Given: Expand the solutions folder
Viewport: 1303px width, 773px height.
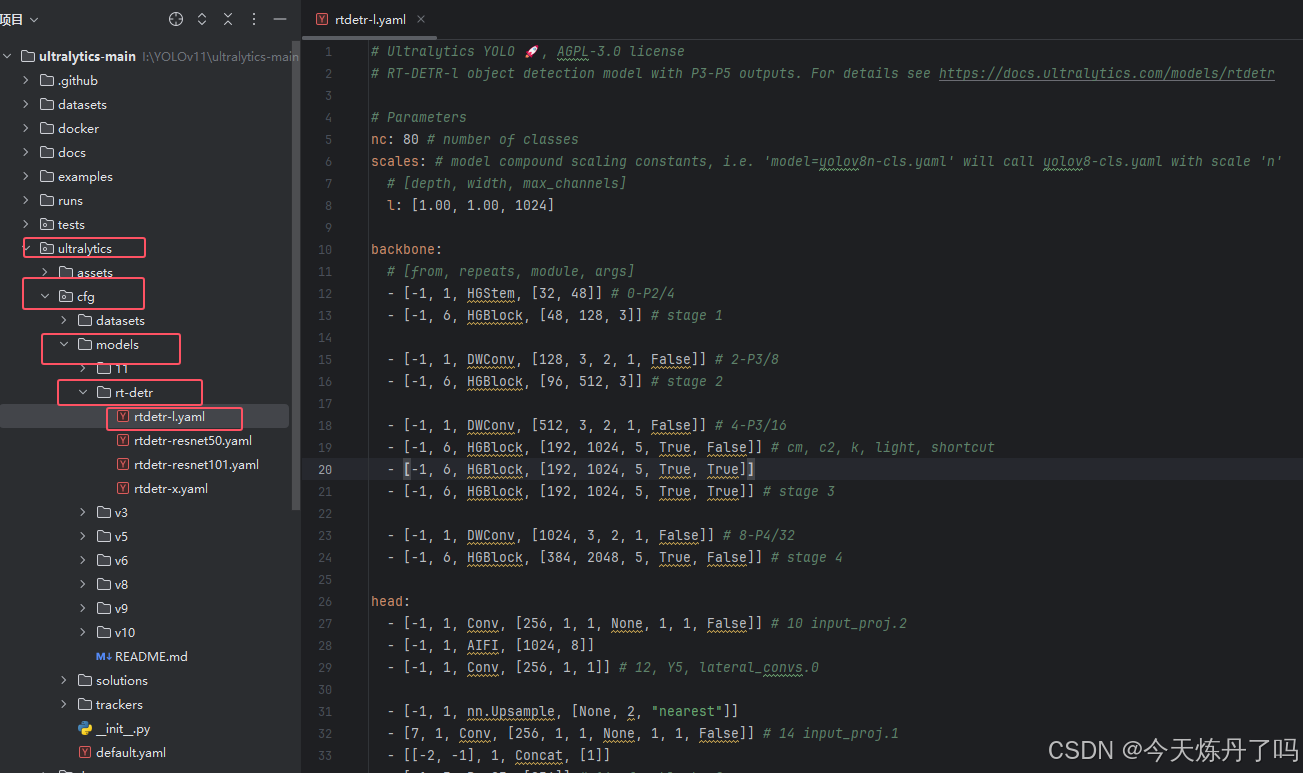Looking at the screenshot, I should click(x=65, y=680).
